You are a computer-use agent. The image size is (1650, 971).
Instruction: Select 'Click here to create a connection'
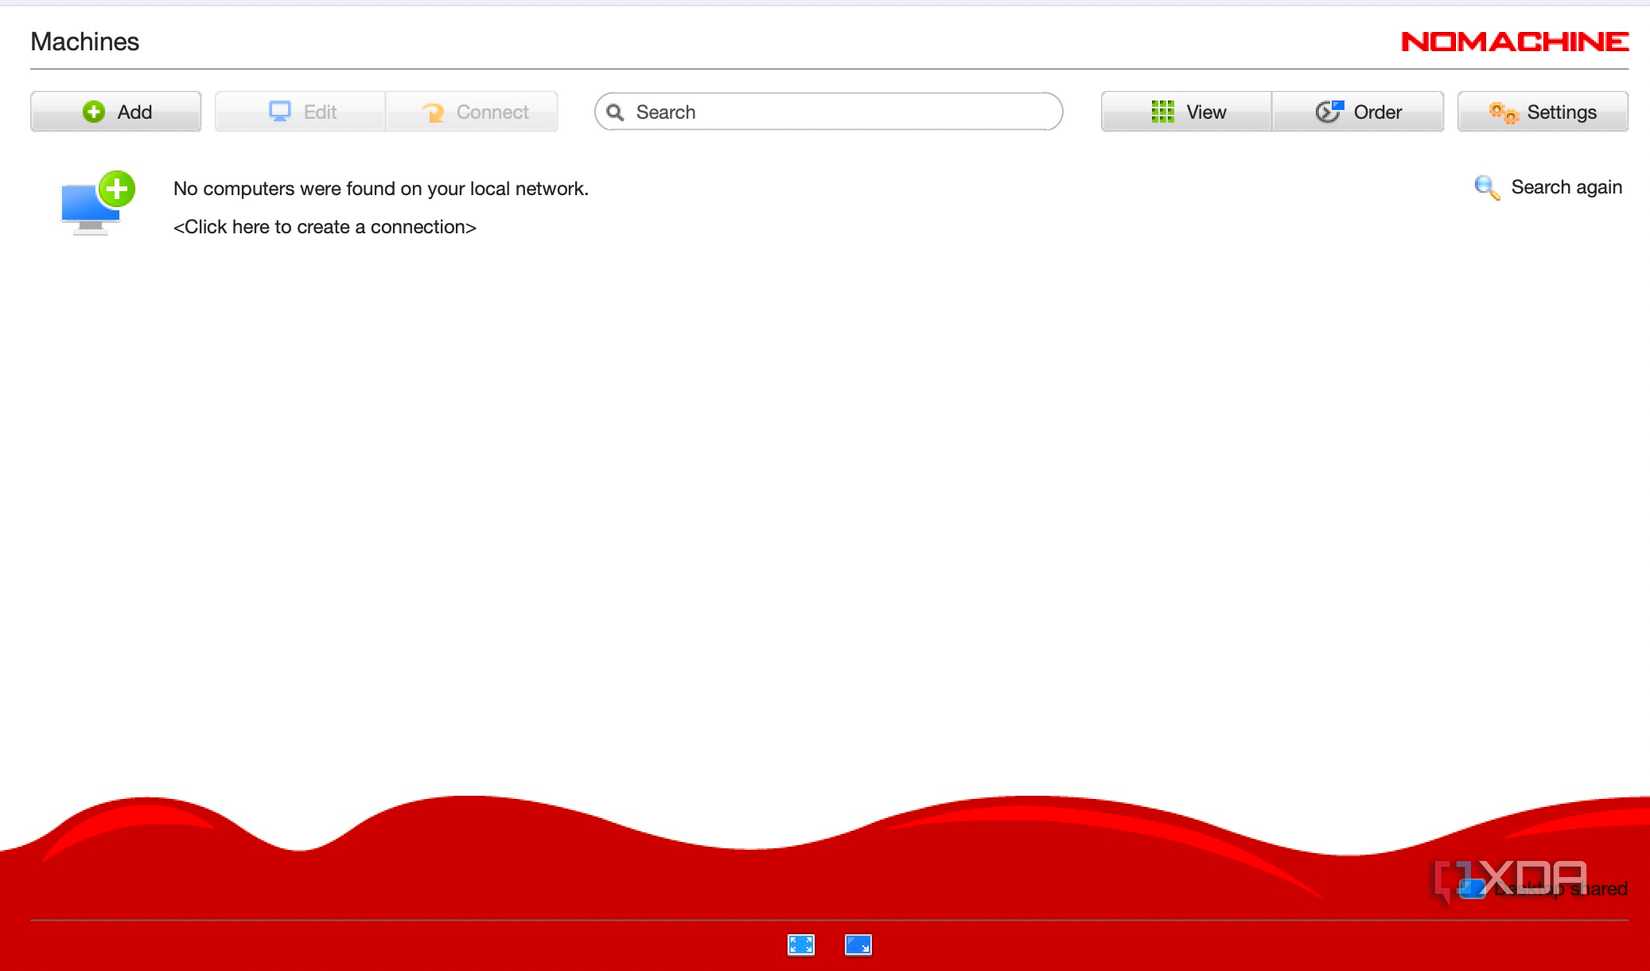tap(325, 227)
